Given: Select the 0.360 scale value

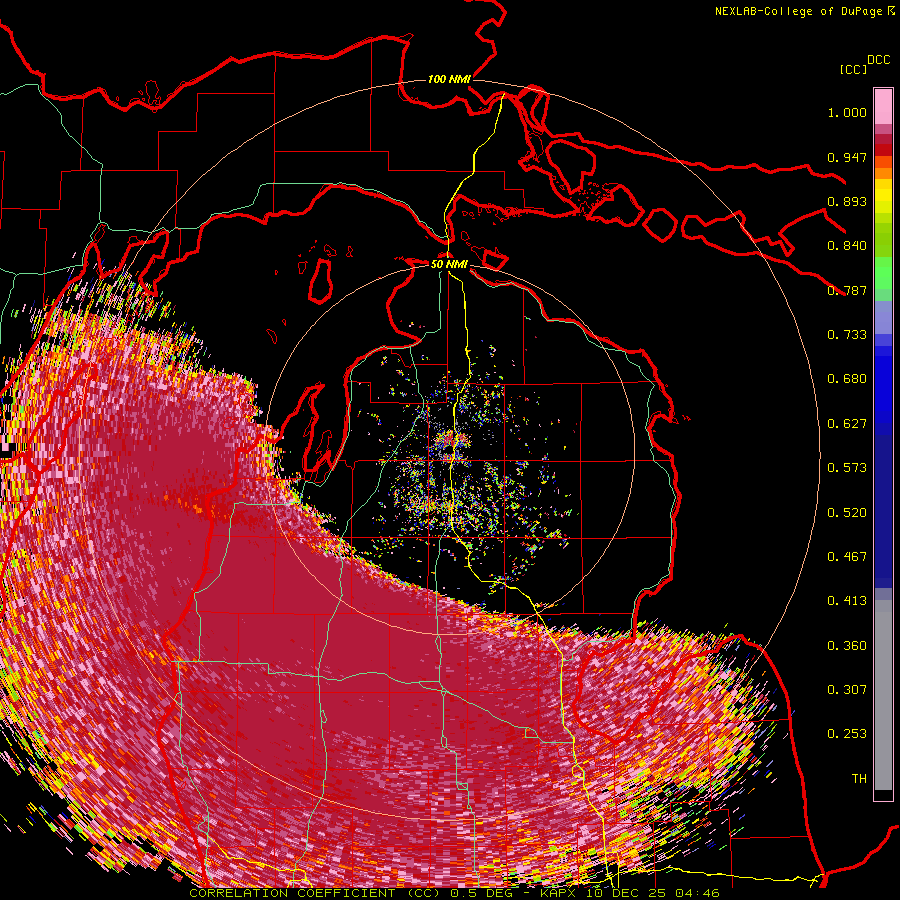Looking at the screenshot, I should coord(847,646).
